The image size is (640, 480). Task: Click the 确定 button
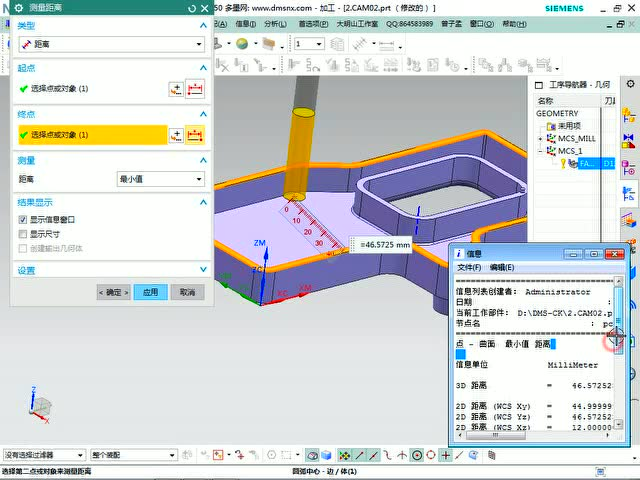pos(113,292)
